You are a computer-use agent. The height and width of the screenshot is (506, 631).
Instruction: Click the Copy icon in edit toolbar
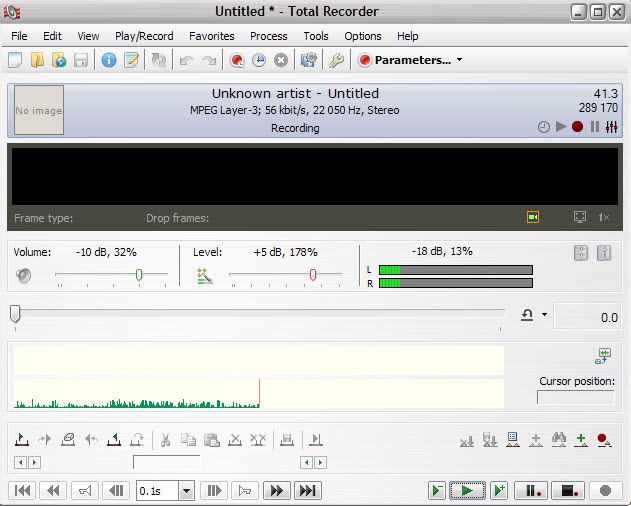click(x=188, y=440)
